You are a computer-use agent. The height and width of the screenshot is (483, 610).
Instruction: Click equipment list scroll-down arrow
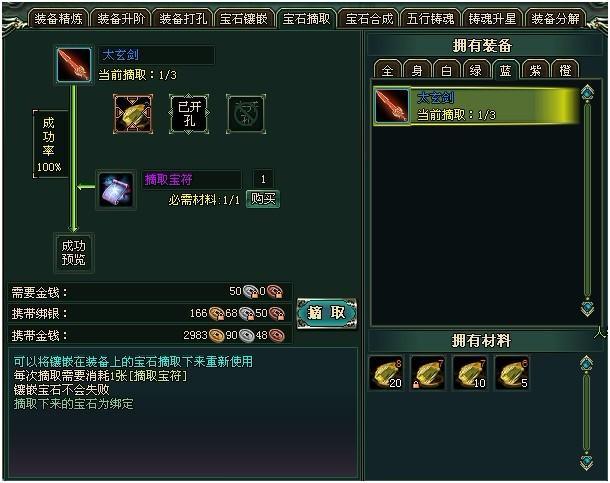(587, 309)
